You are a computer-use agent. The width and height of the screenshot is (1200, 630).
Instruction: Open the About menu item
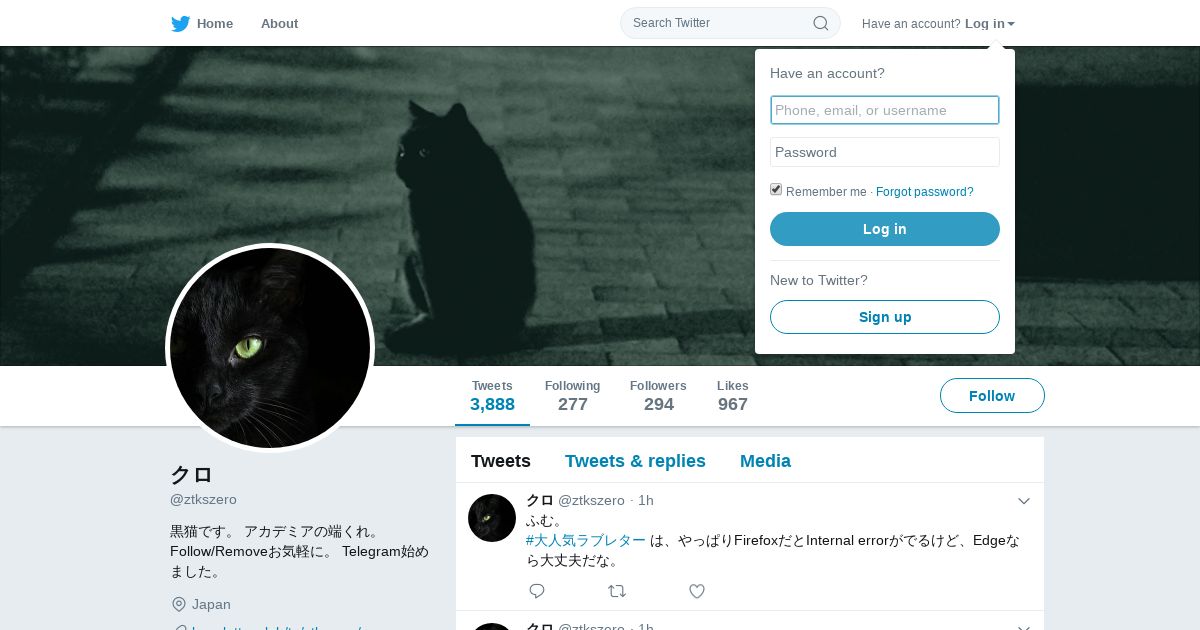[279, 23]
